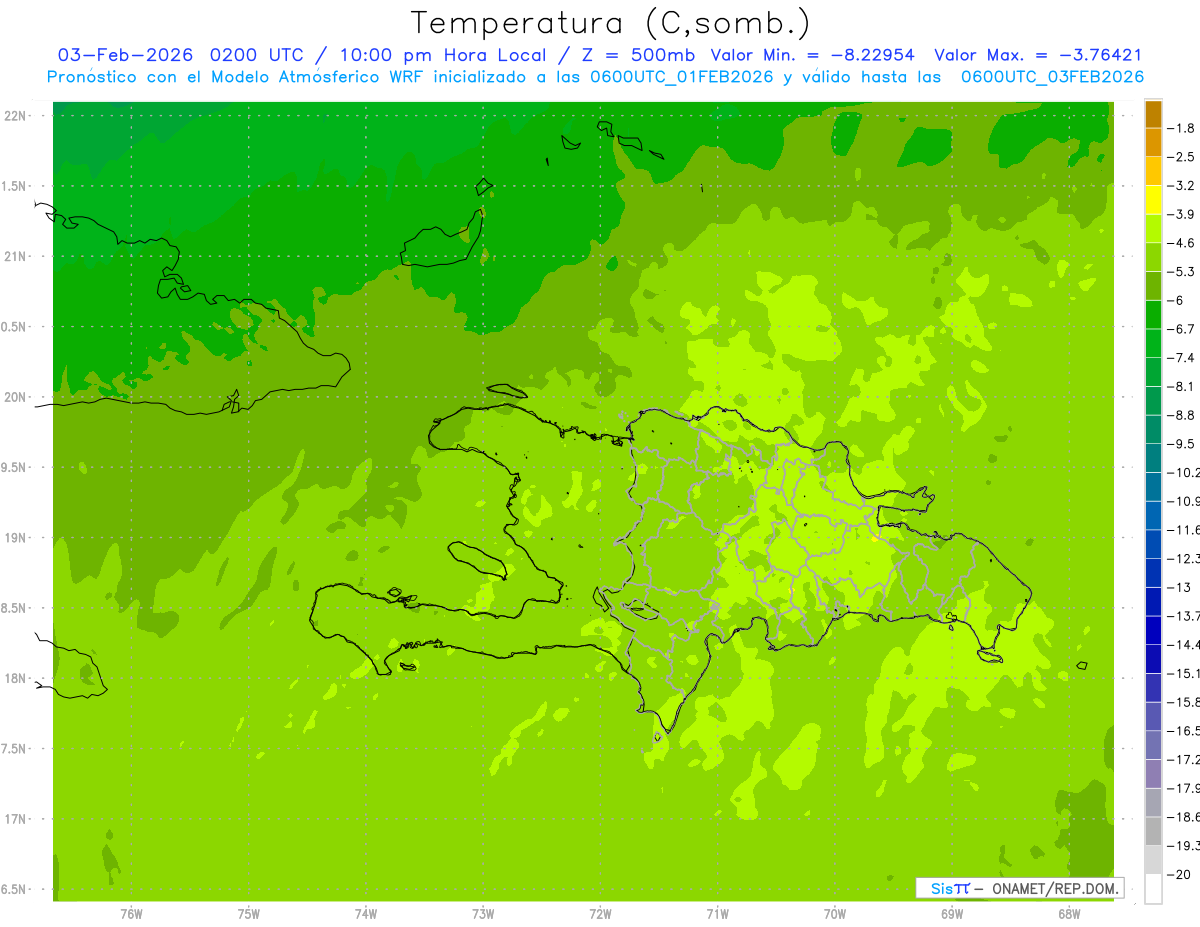This screenshot has height=927, width=1200.
Task: Select the '0600UTC_03FEB2026' valid-until timestamp
Action: [1052, 77]
